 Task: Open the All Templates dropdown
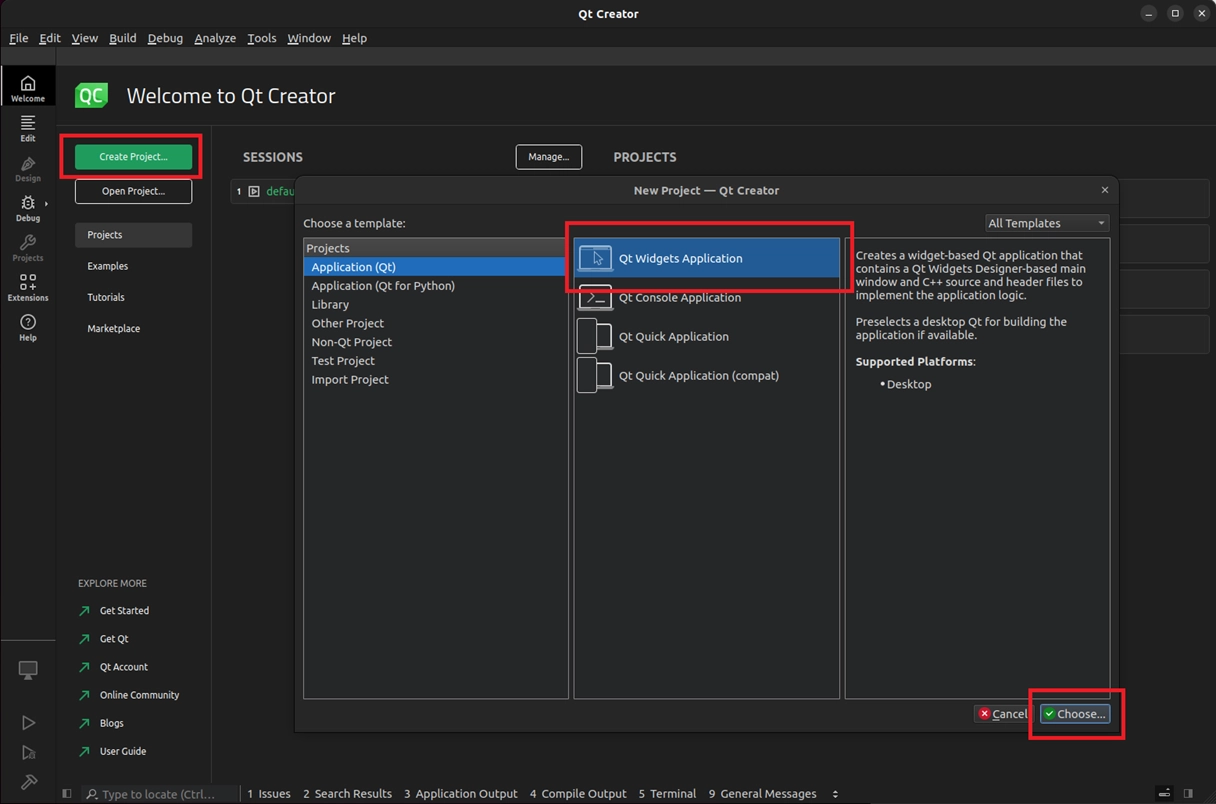(1046, 223)
